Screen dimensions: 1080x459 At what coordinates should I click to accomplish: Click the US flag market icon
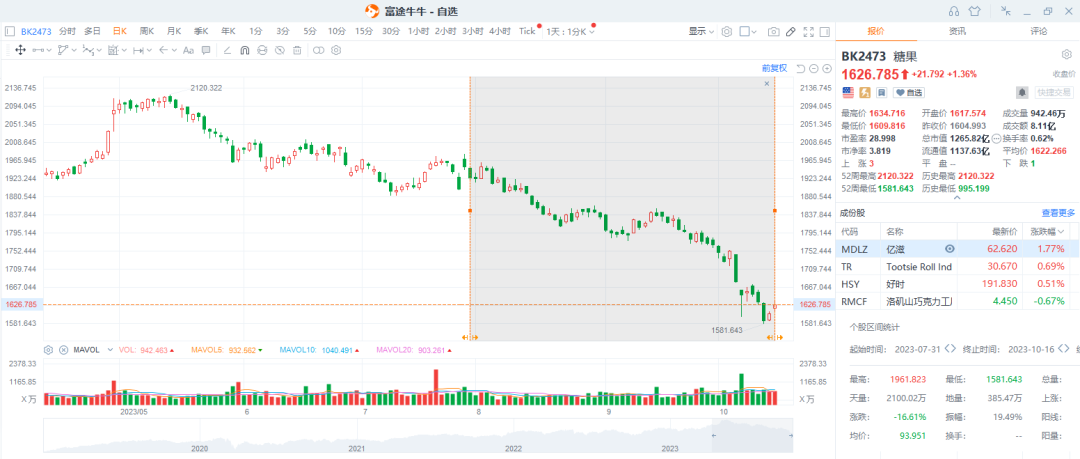(x=848, y=92)
